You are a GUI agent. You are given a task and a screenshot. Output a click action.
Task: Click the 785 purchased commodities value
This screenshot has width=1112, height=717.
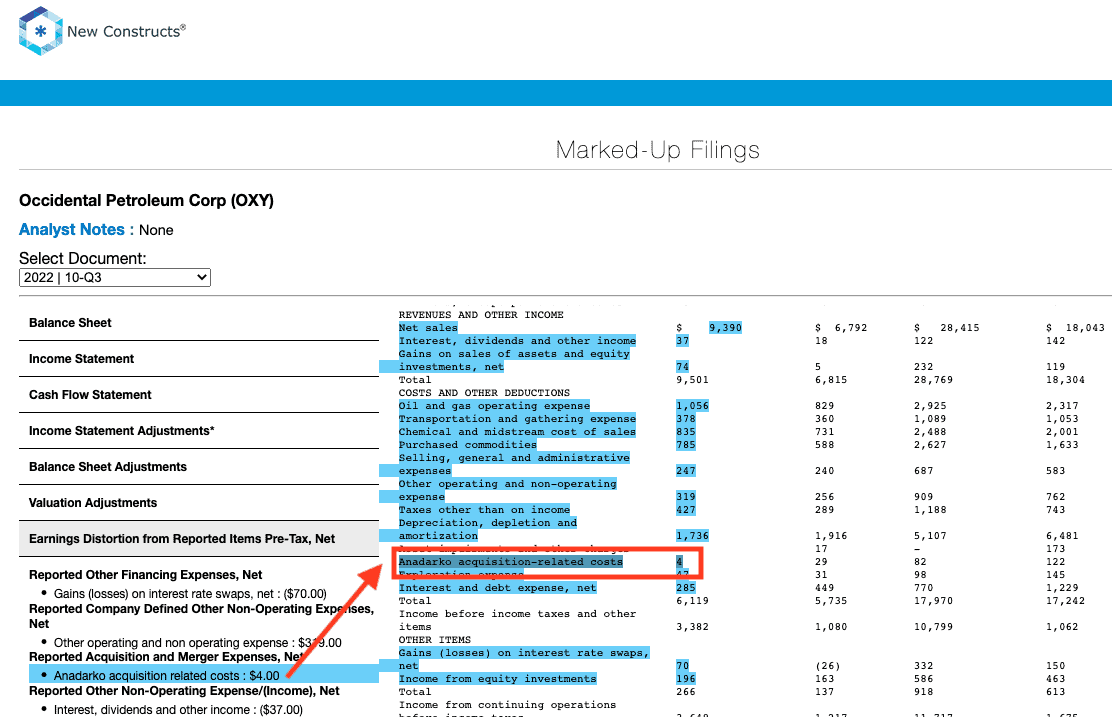pyautogui.click(x=686, y=445)
